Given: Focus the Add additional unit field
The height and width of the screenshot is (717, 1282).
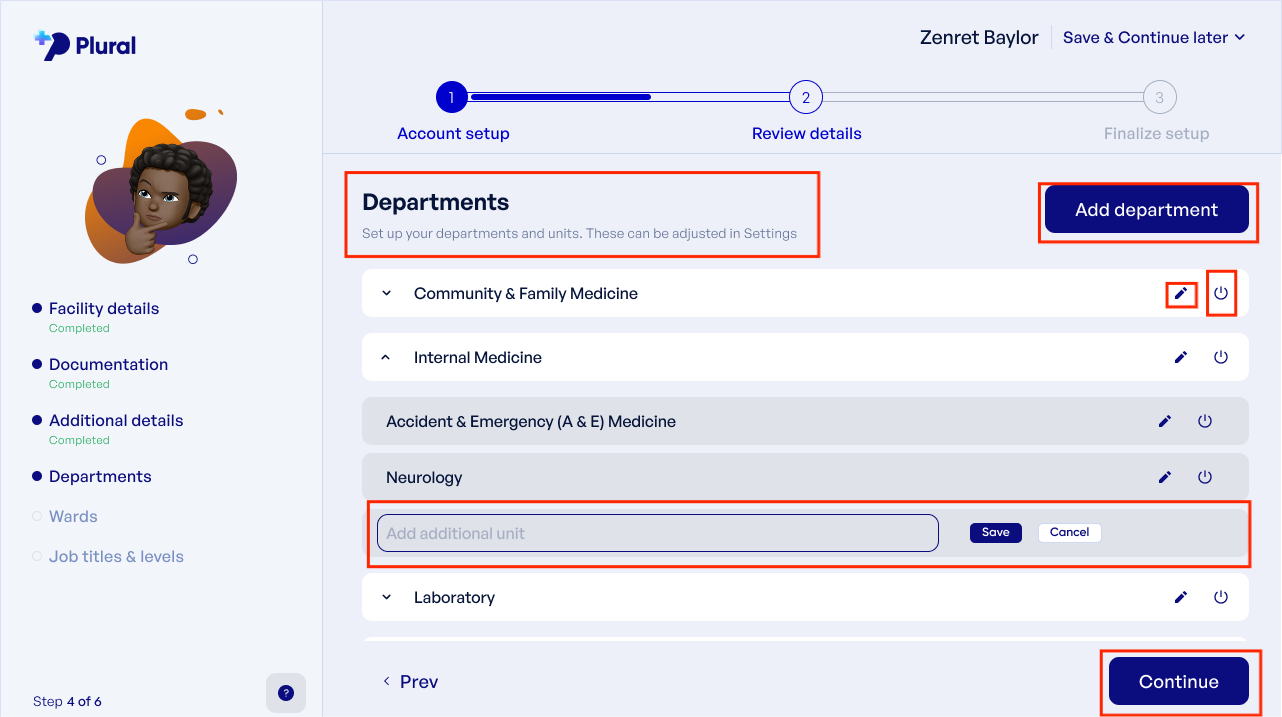Looking at the screenshot, I should coord(658,533).
